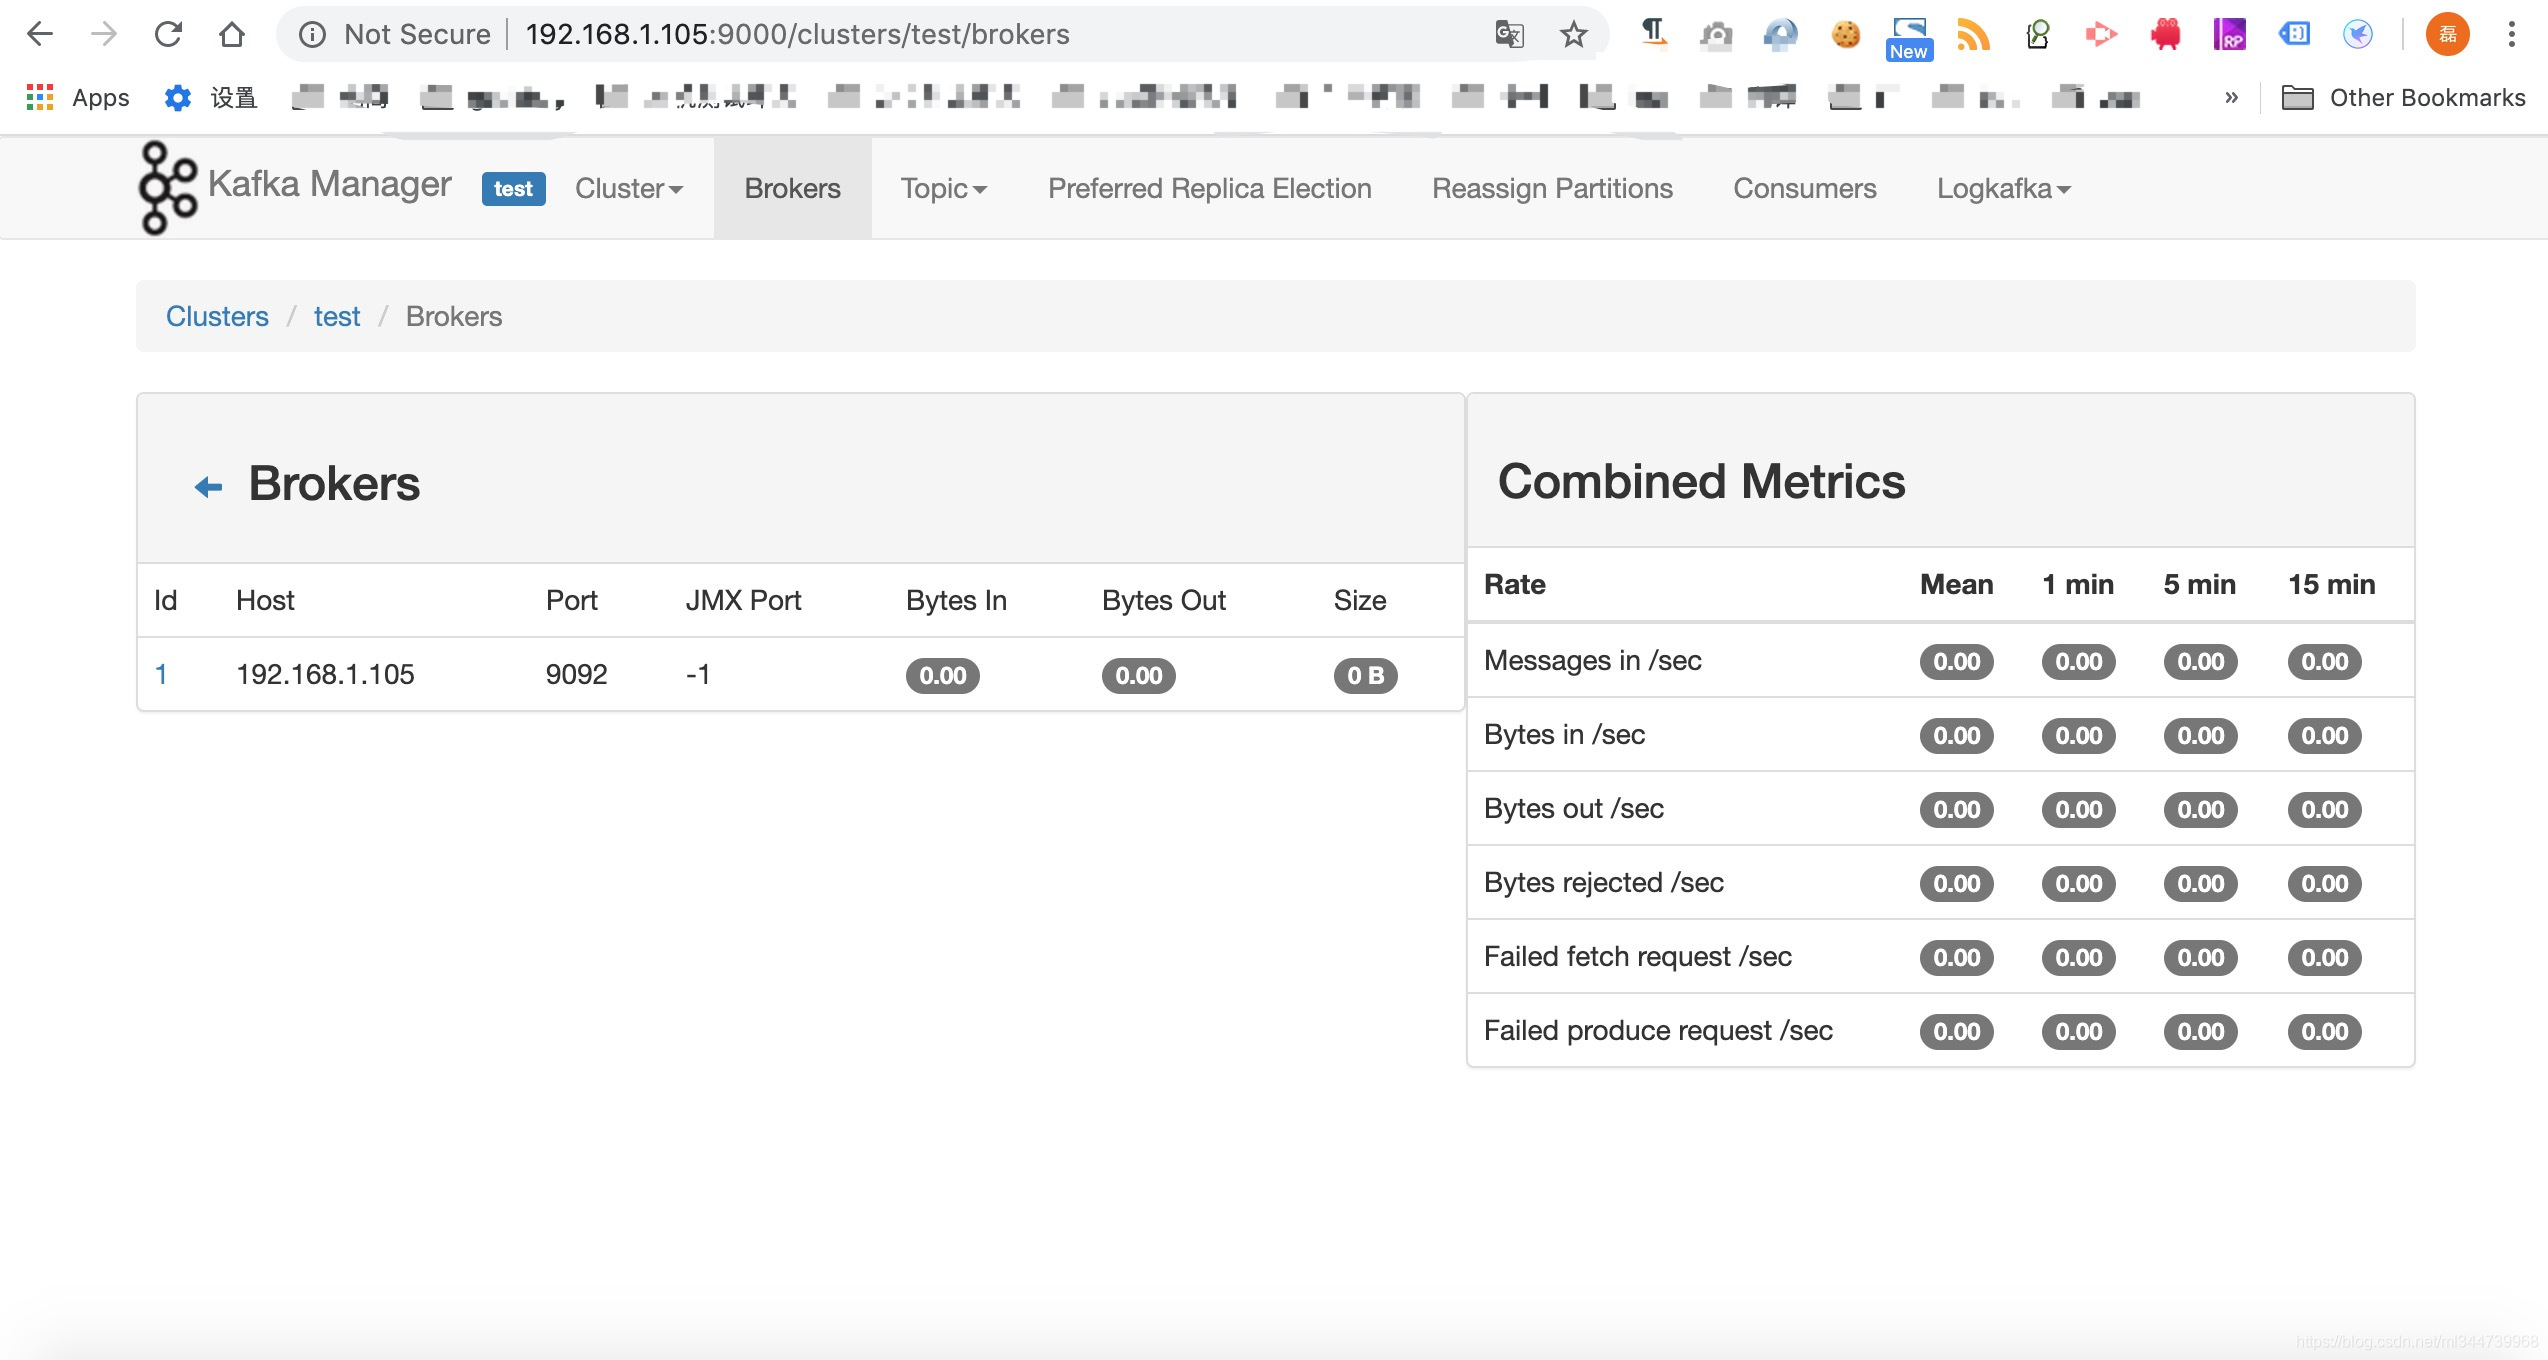
Task: Open Reassign Partitions page
Action: tap(1552, 188)
